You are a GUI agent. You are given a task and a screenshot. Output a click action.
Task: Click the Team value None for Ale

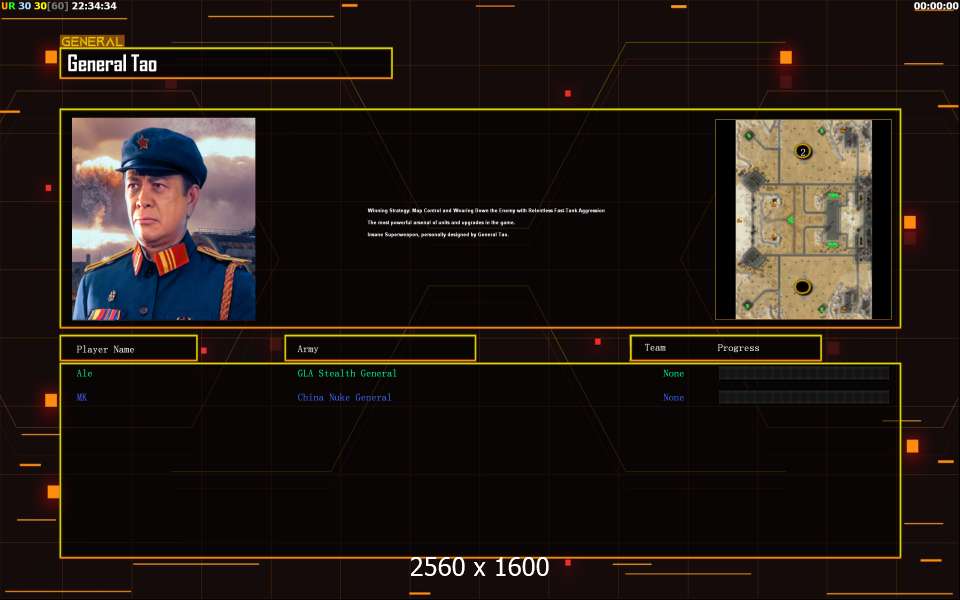(673, 373)
